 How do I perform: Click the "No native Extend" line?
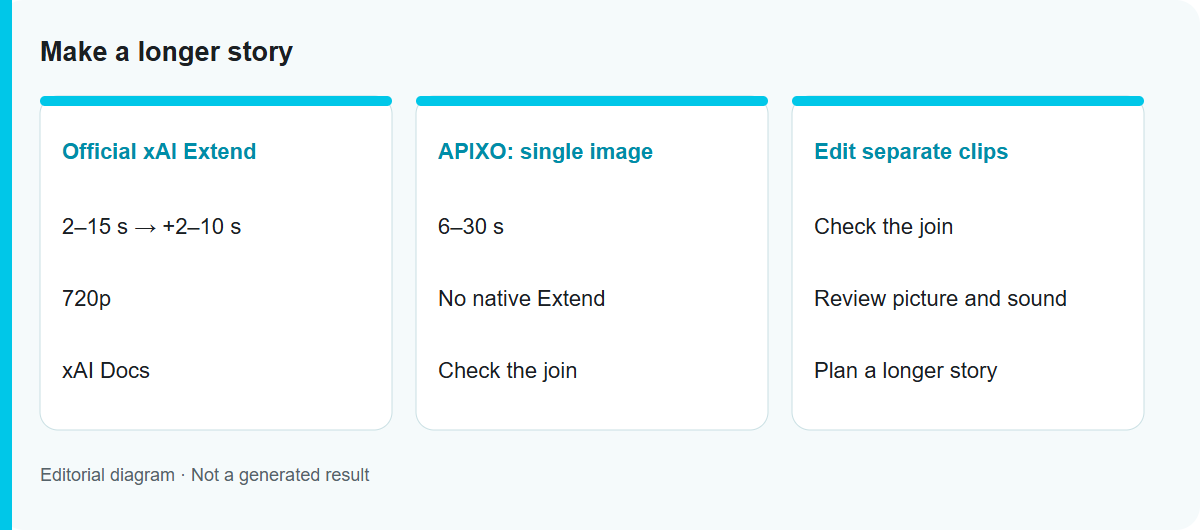tap(521, 299)
